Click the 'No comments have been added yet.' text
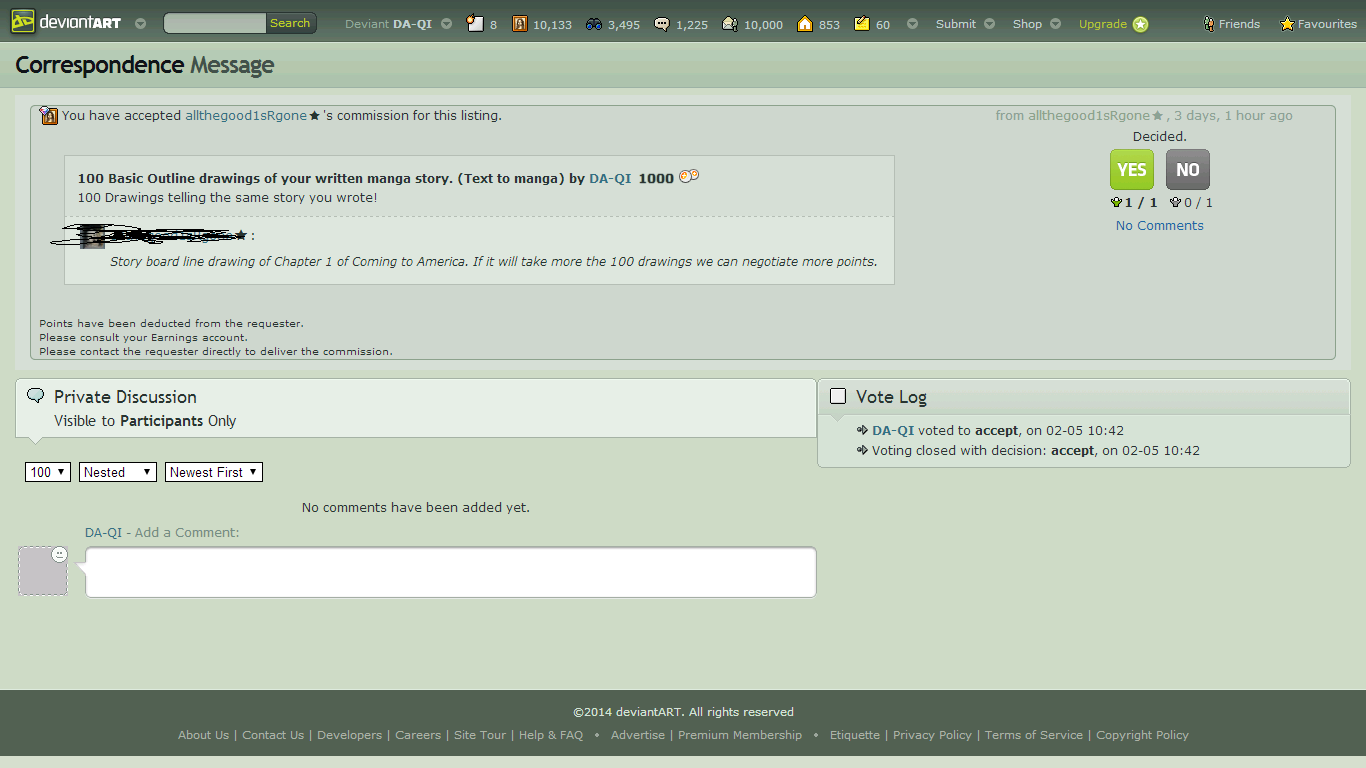This screenshot has height=768, width=1366. click(x=416, y=508)
